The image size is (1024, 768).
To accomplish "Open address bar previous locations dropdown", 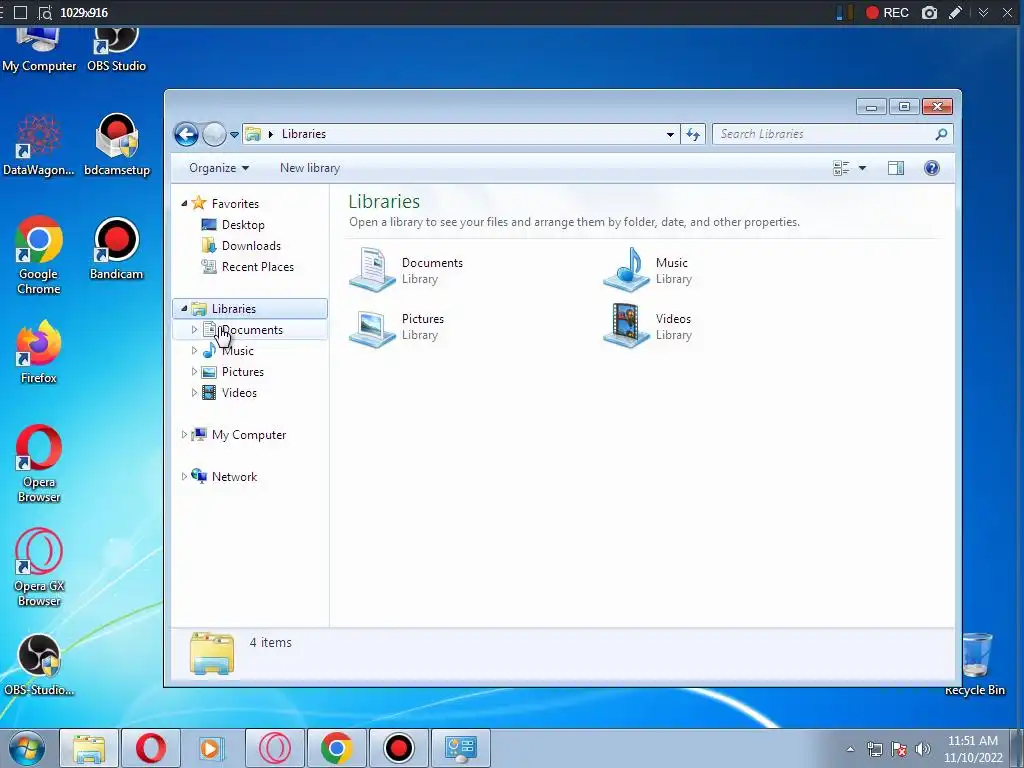I will 670,135.
